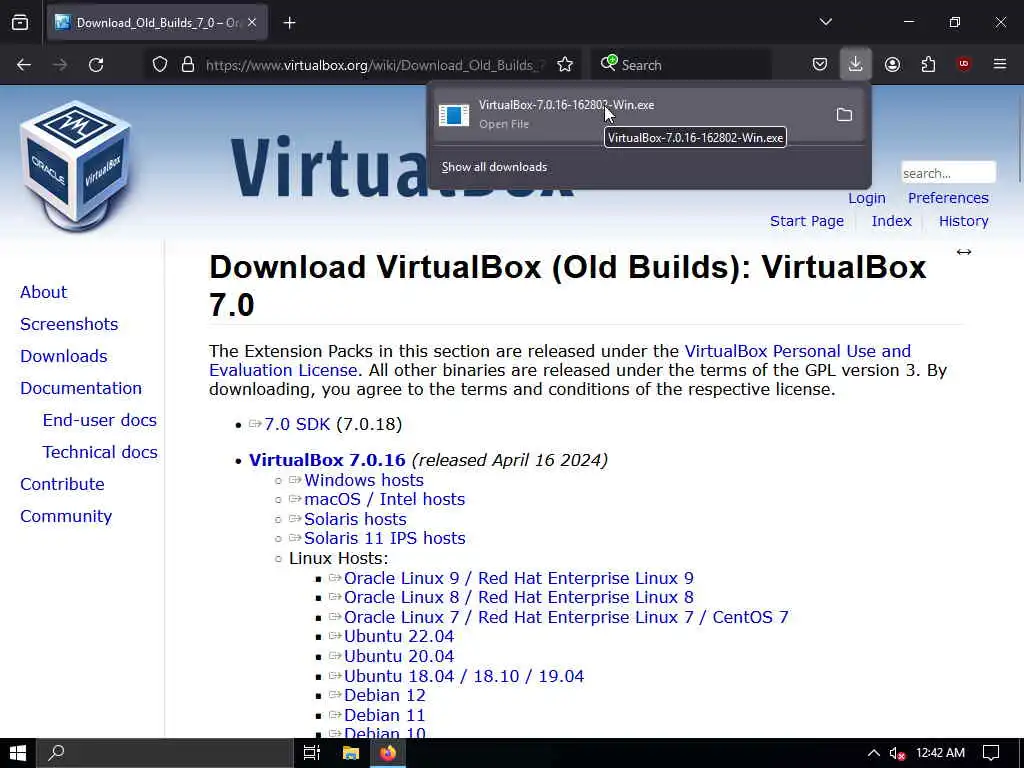Open the VirtualBox 7.0.16 heading link
The height and width of the screenshot is (768, 1024).
327,460
